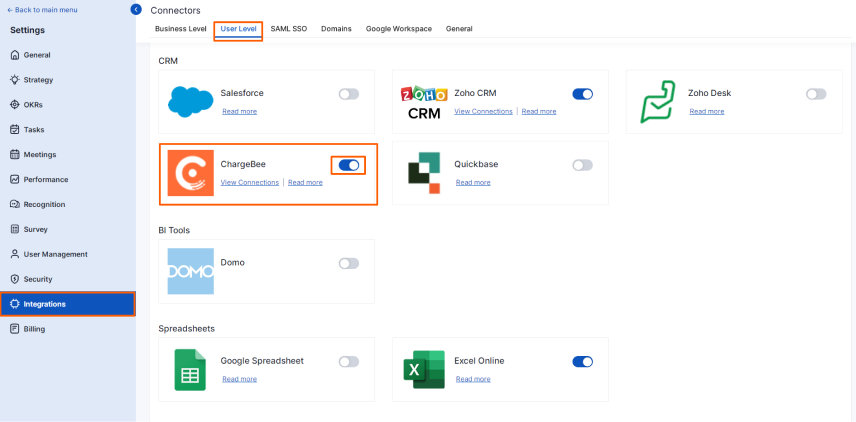
Task: Open Quickbase Read more link
Action: [473, 182]
